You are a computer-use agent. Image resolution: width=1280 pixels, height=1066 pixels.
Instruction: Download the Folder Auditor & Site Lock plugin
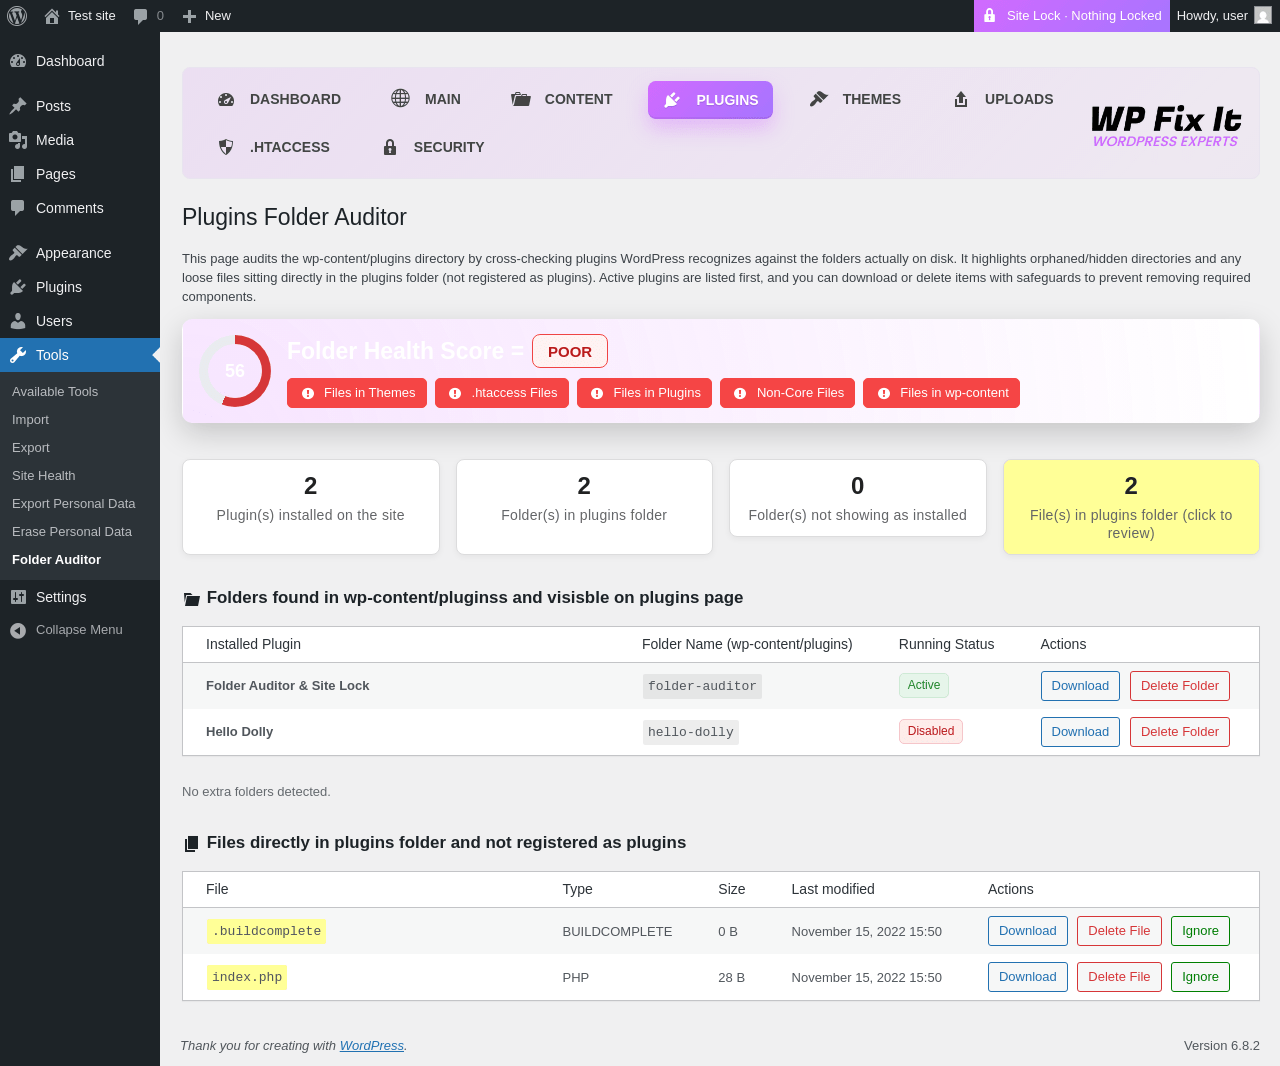[1080, 686]
